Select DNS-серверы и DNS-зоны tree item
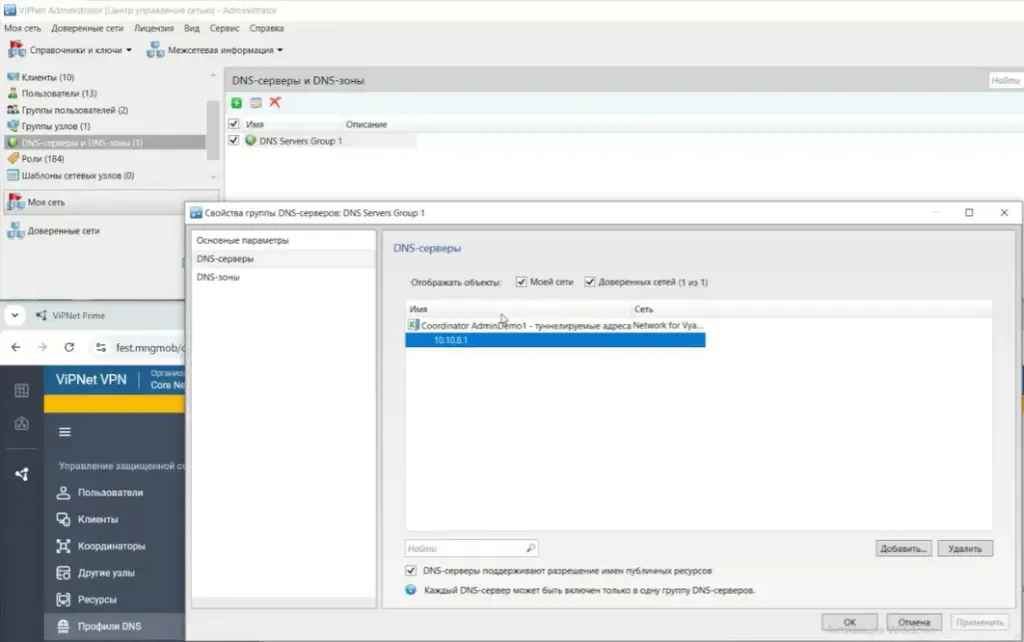 104,142
